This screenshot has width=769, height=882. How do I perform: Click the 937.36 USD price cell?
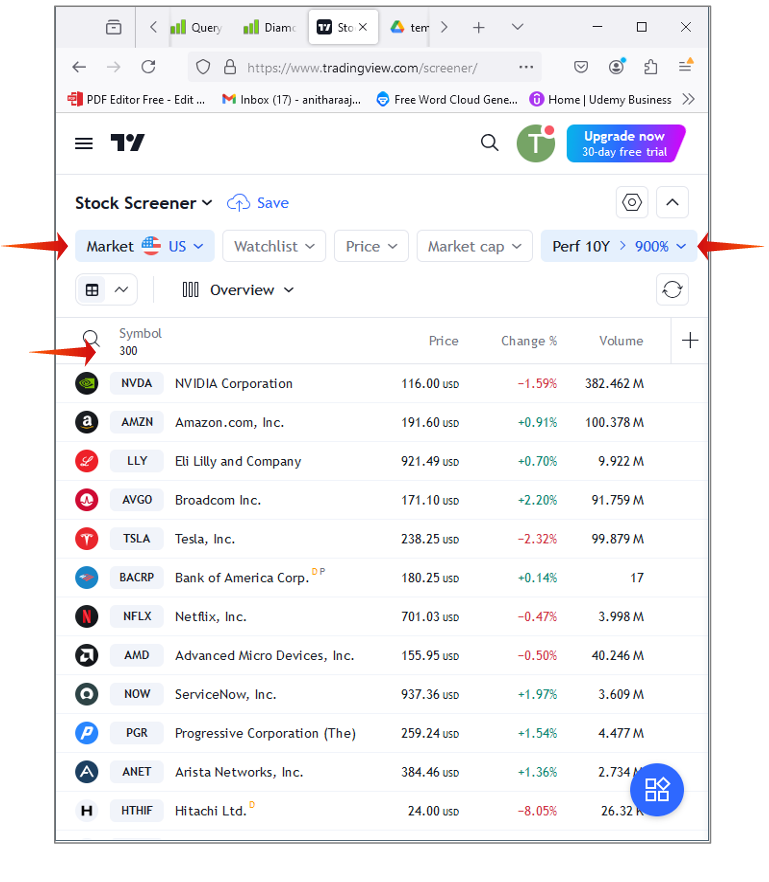click(x=430, y=694)
